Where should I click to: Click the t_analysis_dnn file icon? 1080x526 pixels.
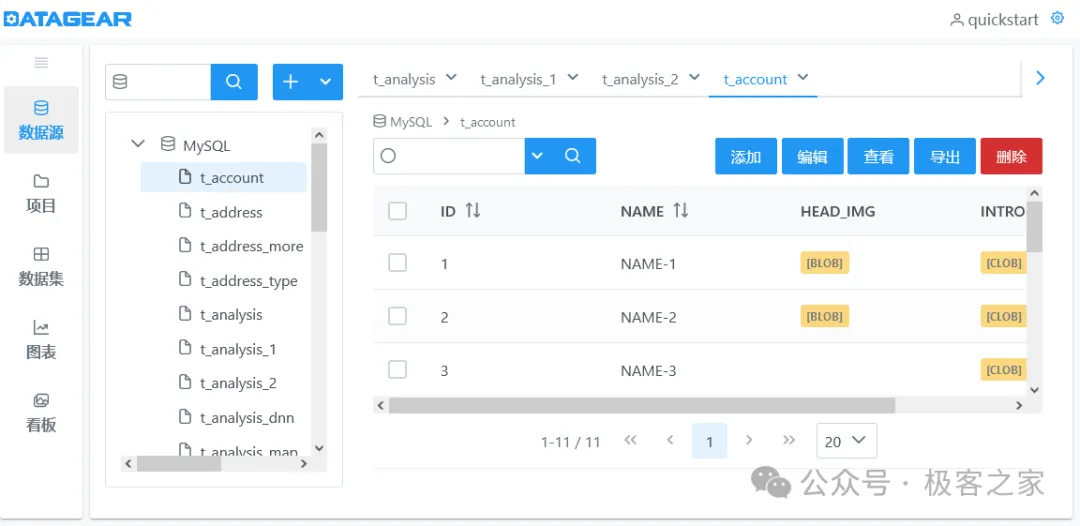(x=185, y=416)
